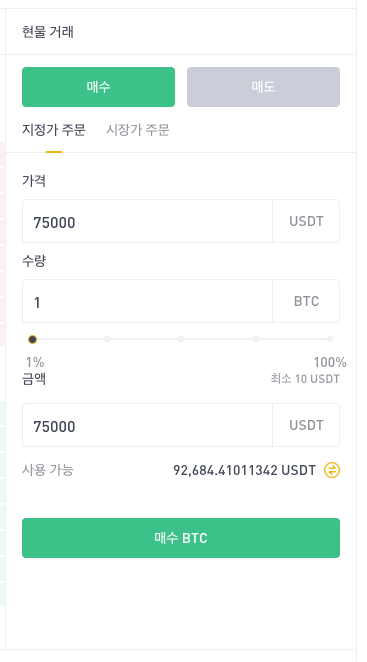The image size is (367, 662).
Task: Click the USDT unit label in amount field
Action: (306, 425)
